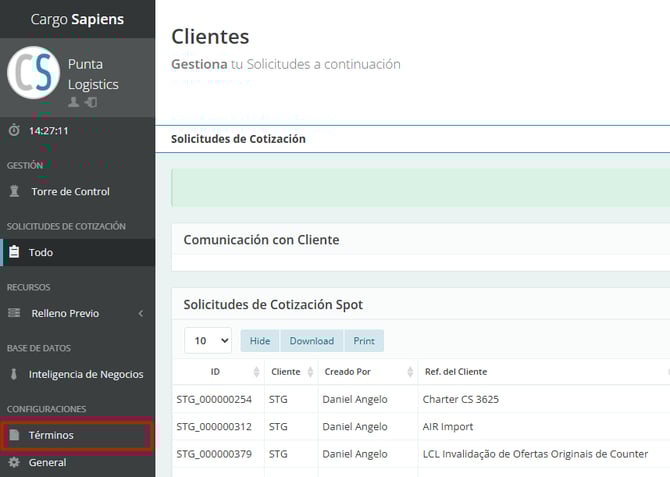Sort by the Creado Por column

pyautogui.click(x=409, y=372)
